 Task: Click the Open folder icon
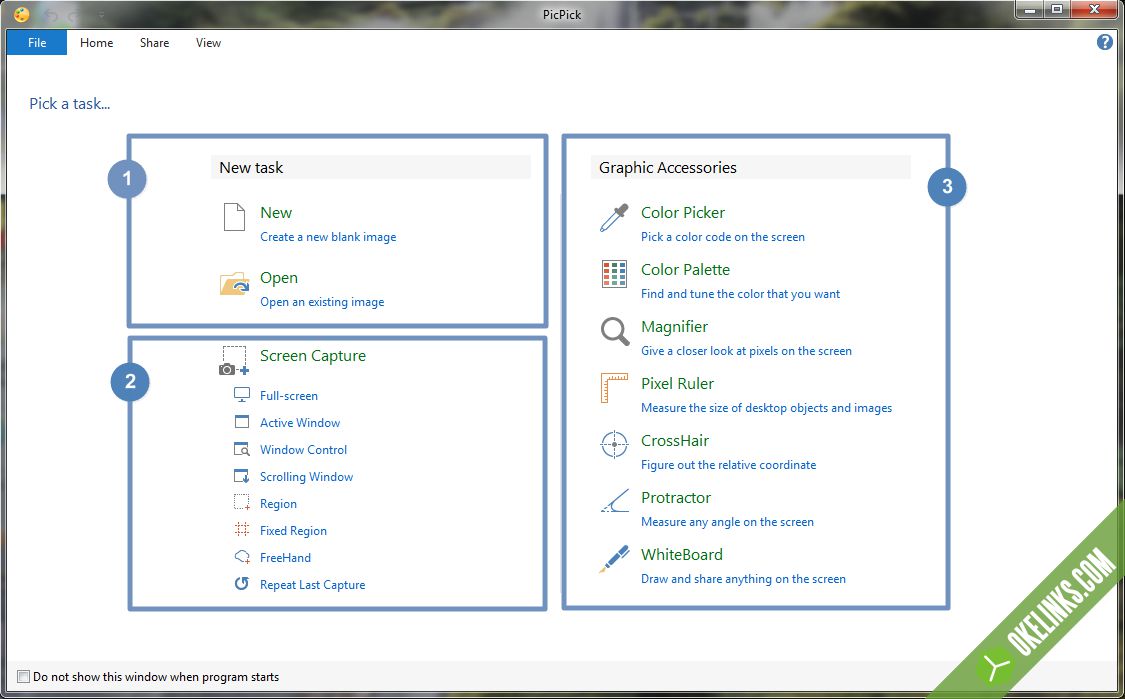point(235,283)
